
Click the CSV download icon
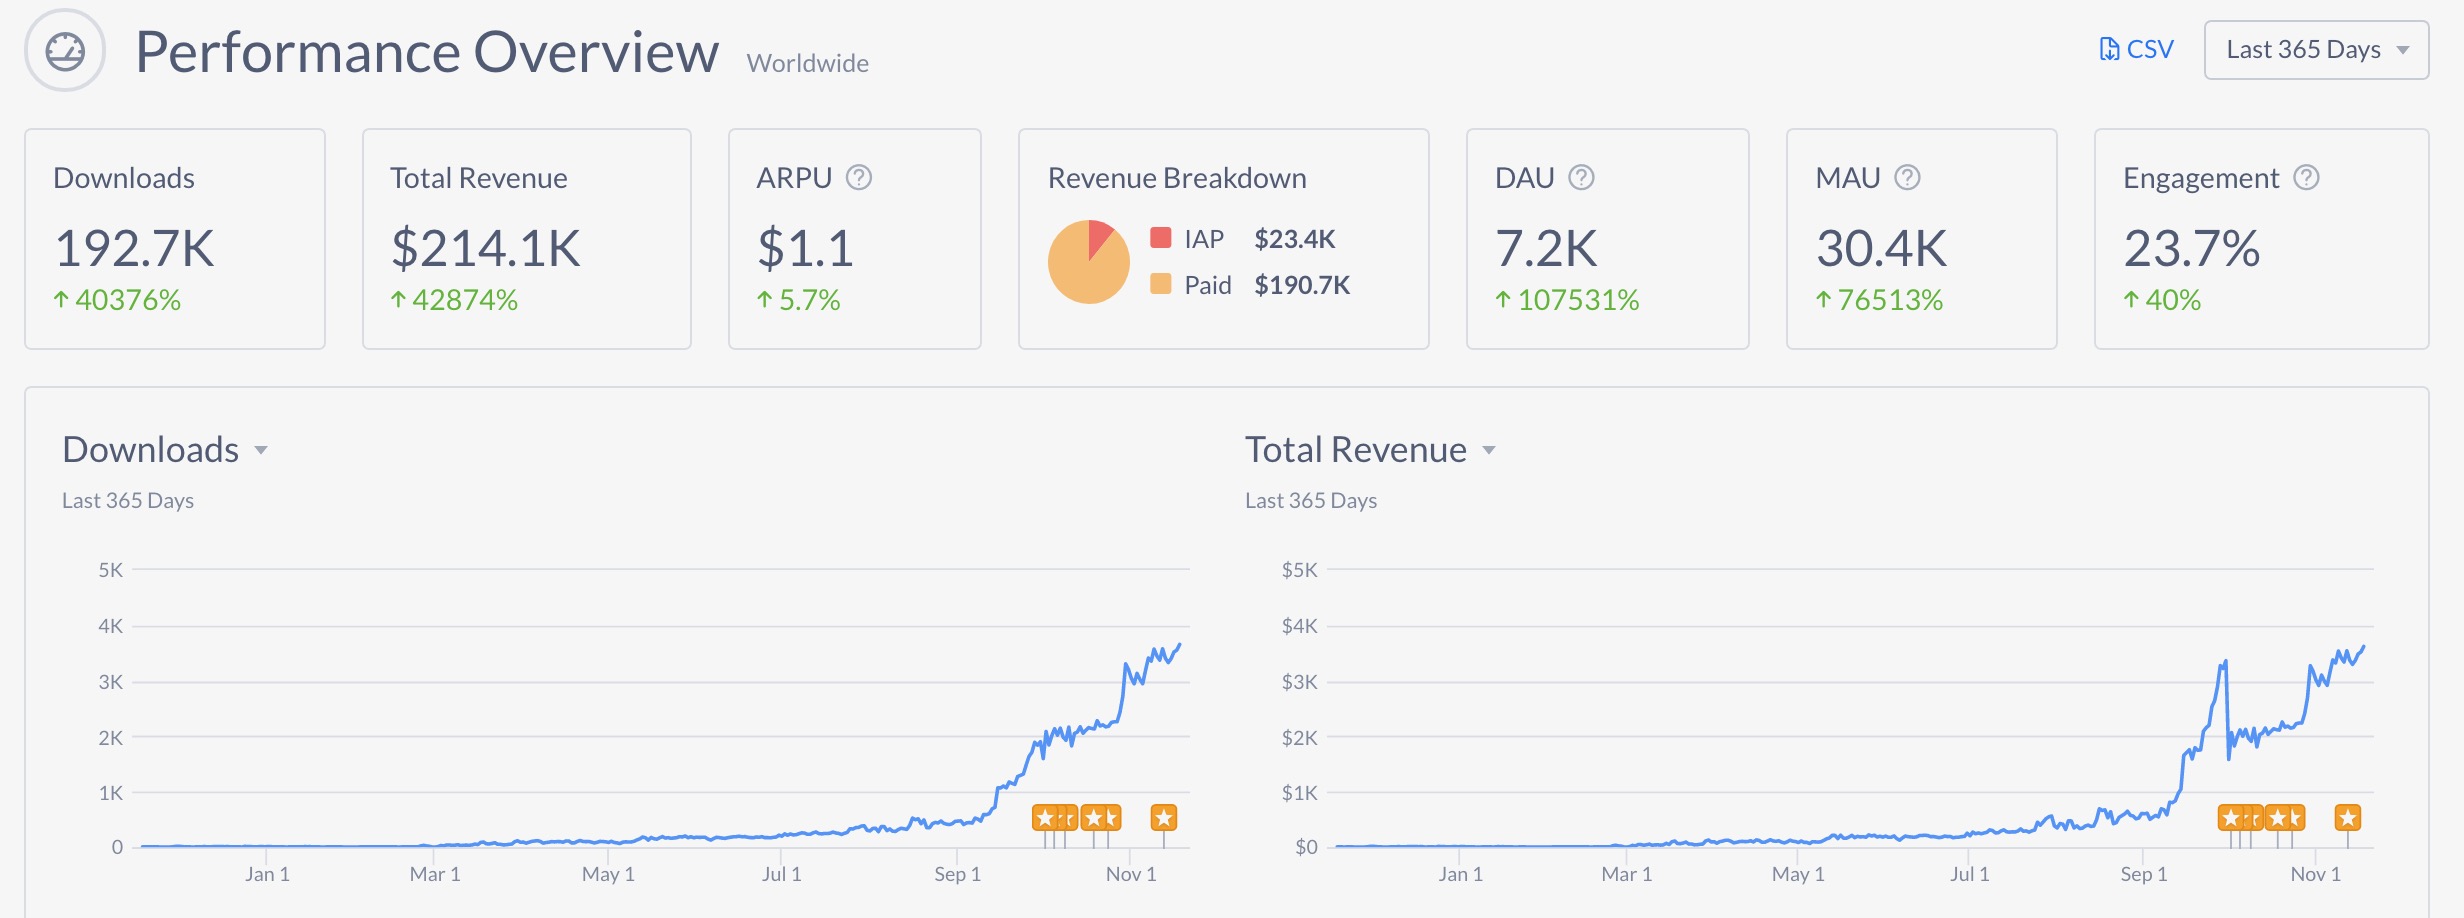2108,49
